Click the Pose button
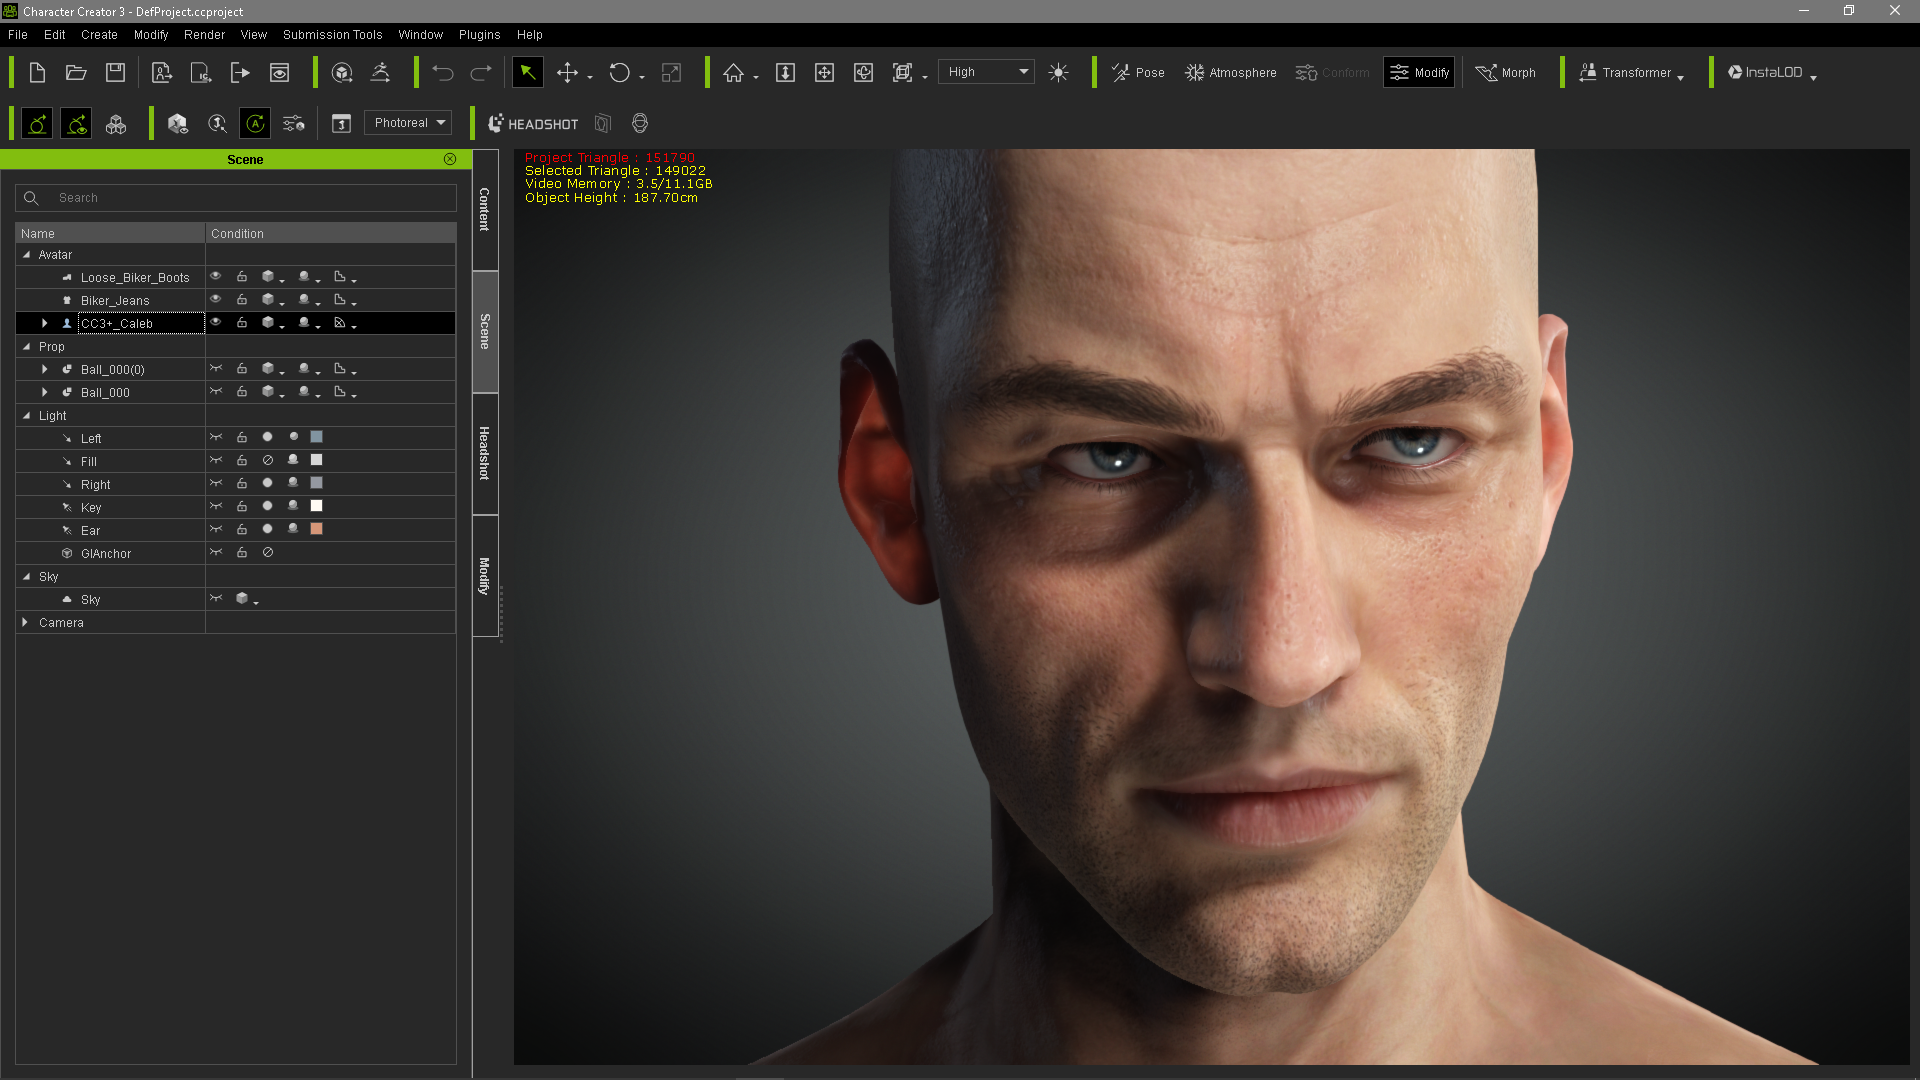Screen dimensions: 1920x1080 1138,72
